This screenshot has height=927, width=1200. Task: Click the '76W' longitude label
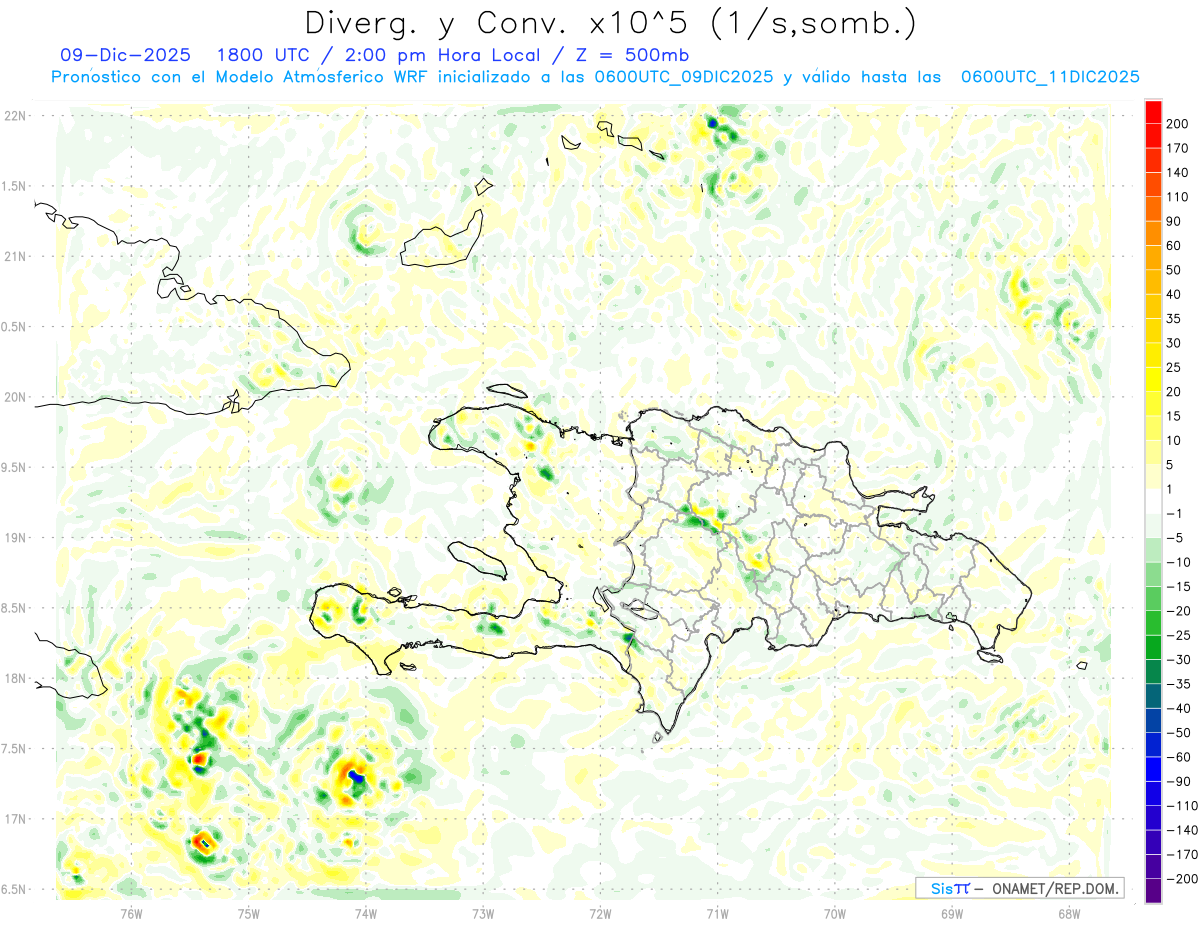point(131,913)
